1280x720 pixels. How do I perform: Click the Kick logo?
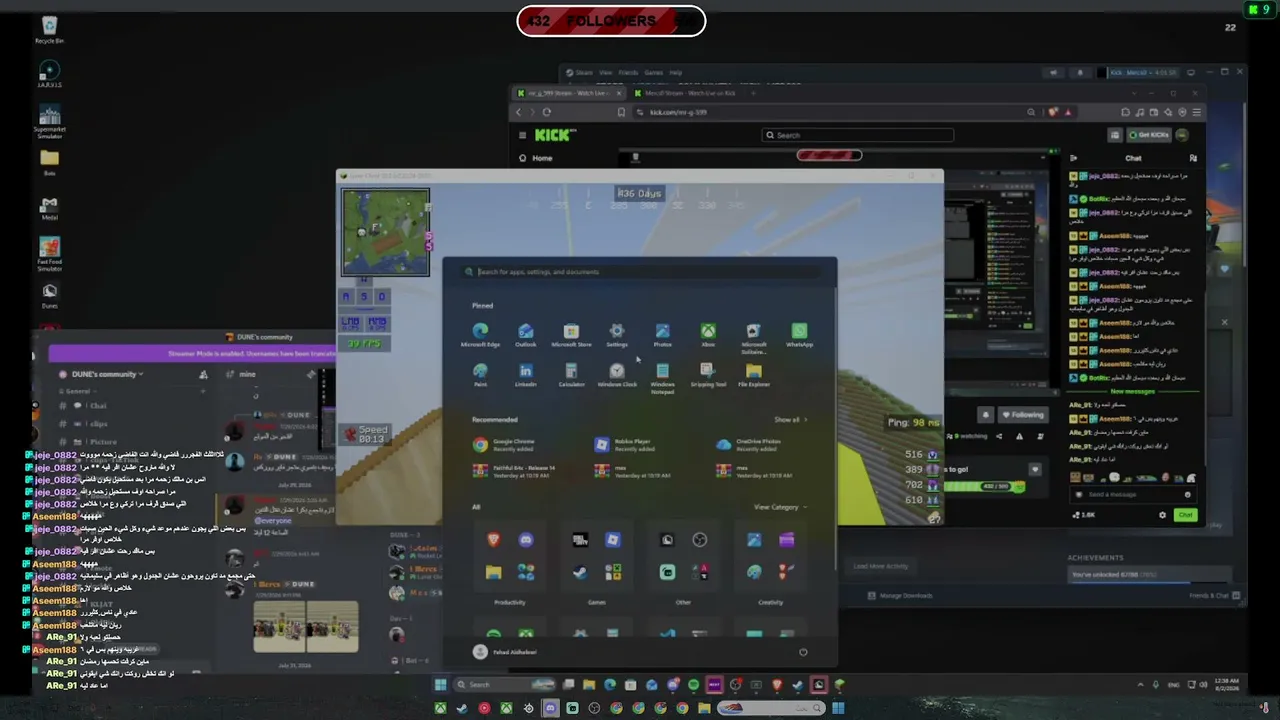pyautogui.click(x=556, y=135)
